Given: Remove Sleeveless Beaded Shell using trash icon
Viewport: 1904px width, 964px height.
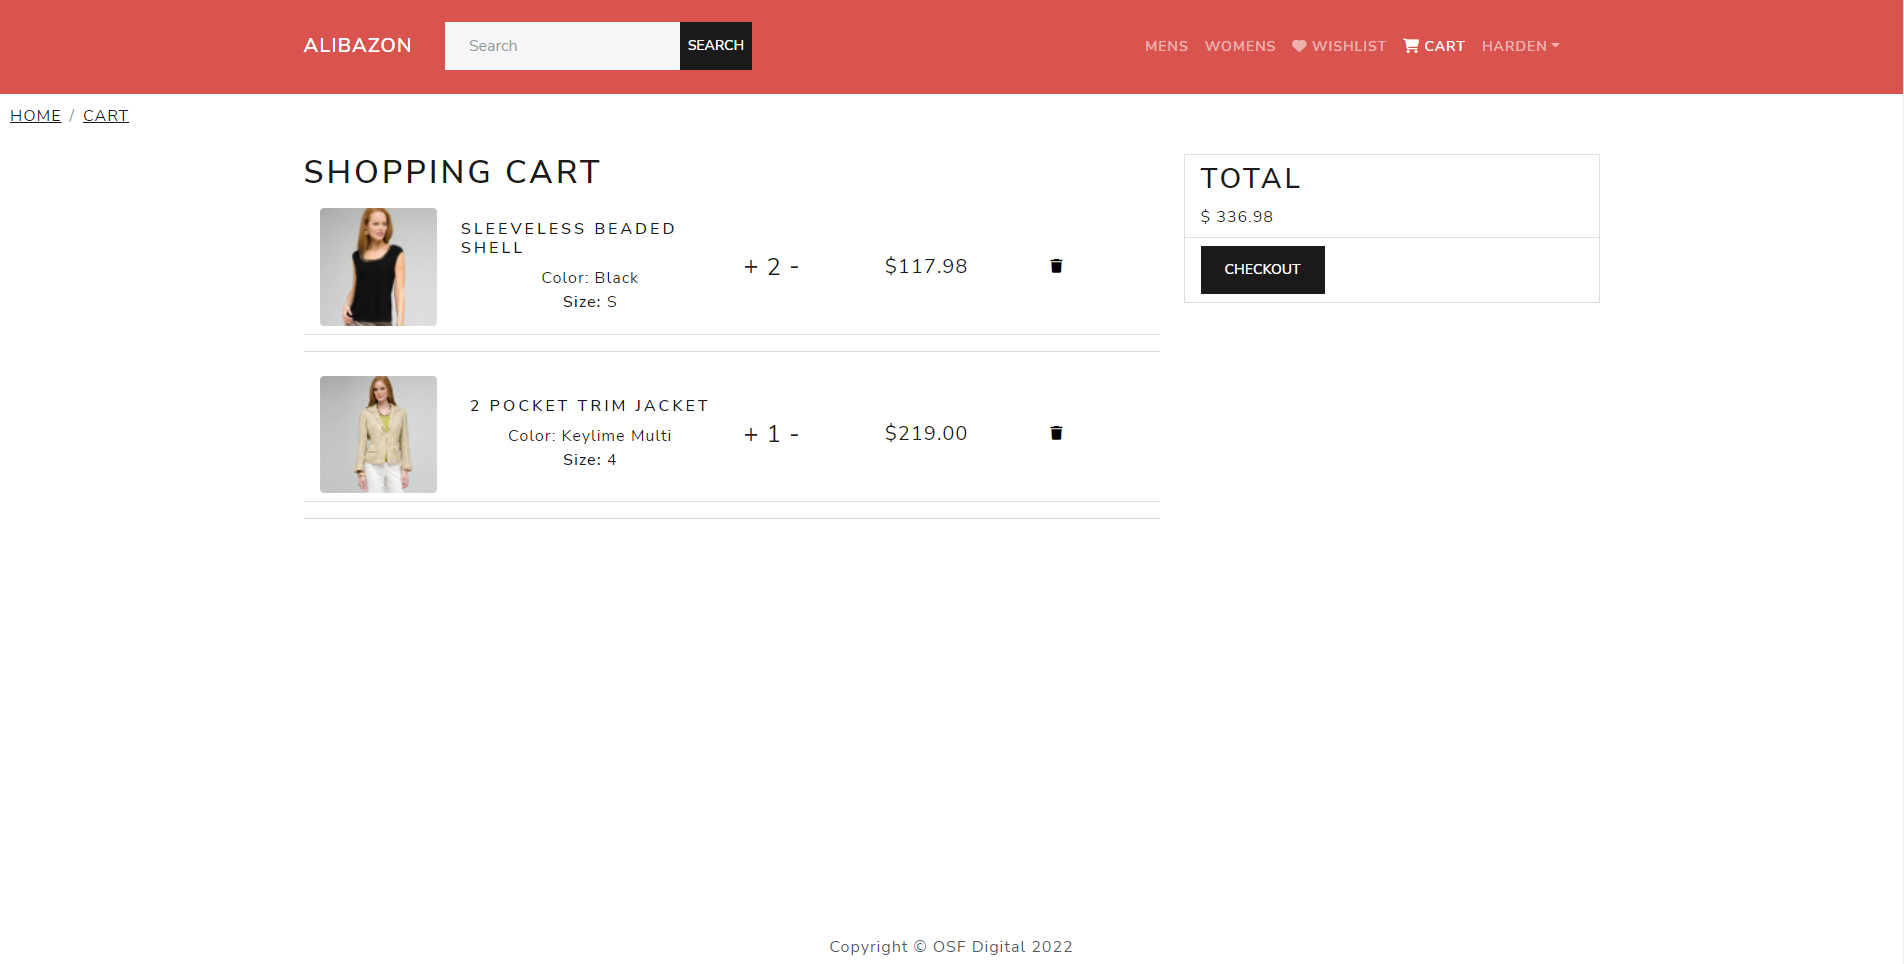Looking at the screenshot, I should coord(1056,266).
